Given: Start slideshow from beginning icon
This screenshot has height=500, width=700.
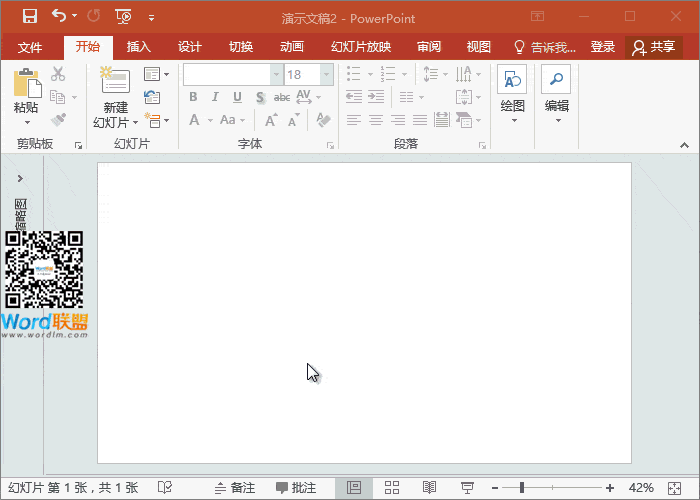Looking at the screenshot, I should tap(123, 17).
